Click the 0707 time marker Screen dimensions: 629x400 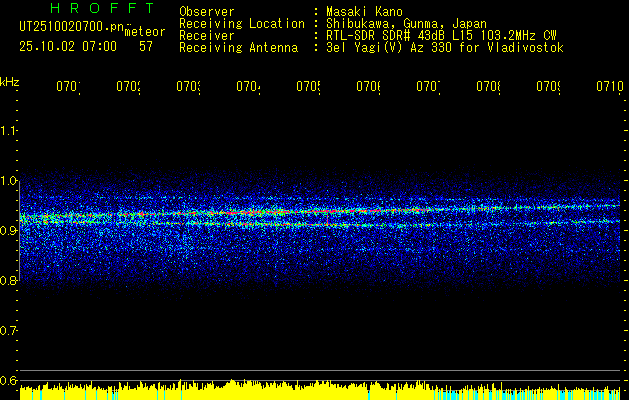[x=428, y=87]
